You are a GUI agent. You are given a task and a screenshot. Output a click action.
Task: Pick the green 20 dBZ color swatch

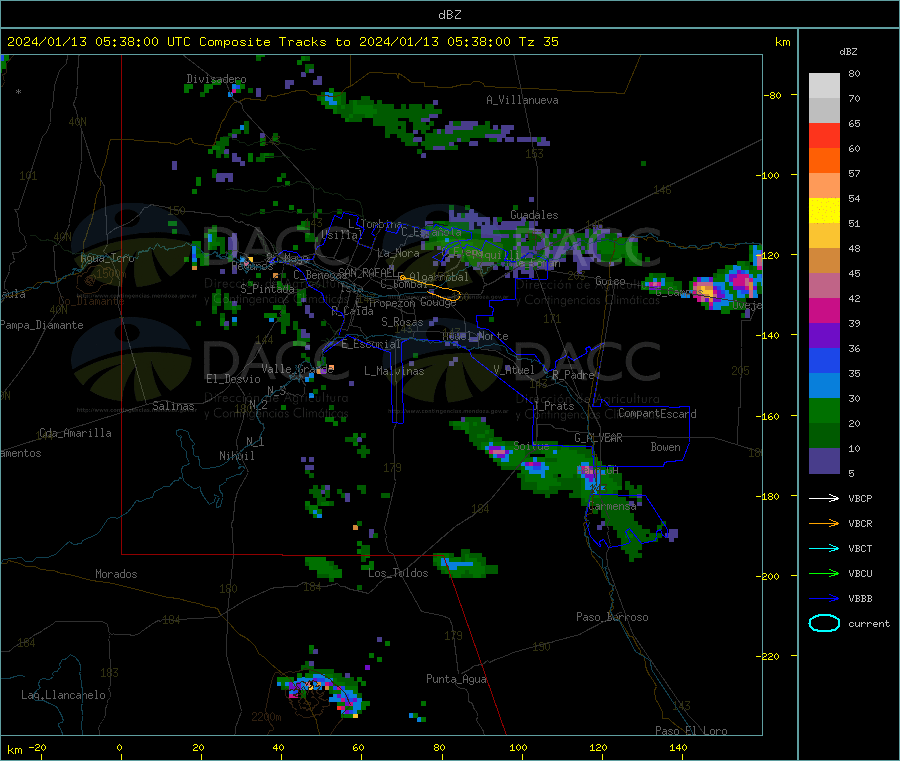pos(824,410)
